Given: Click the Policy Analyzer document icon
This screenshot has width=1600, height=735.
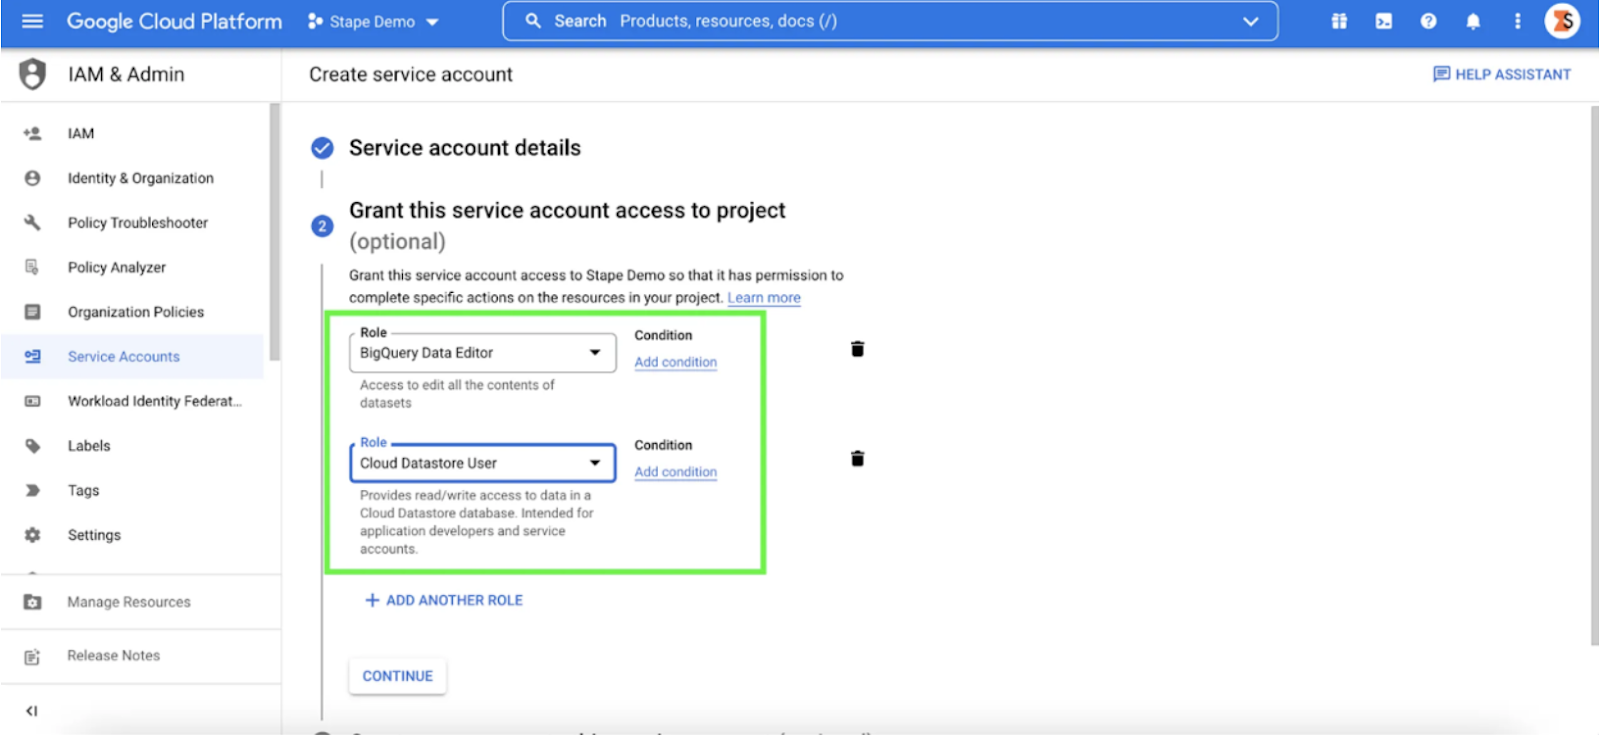Looking at the screenshot, I should pyautogui.click(x=32, y=267).
